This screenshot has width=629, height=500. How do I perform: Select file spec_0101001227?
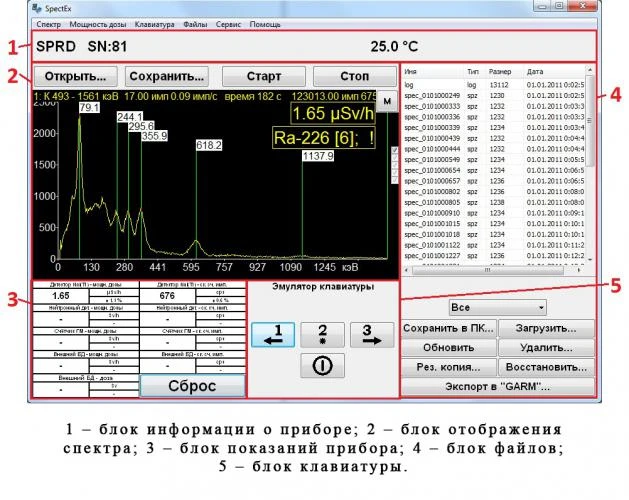click(x=494, y=256)
